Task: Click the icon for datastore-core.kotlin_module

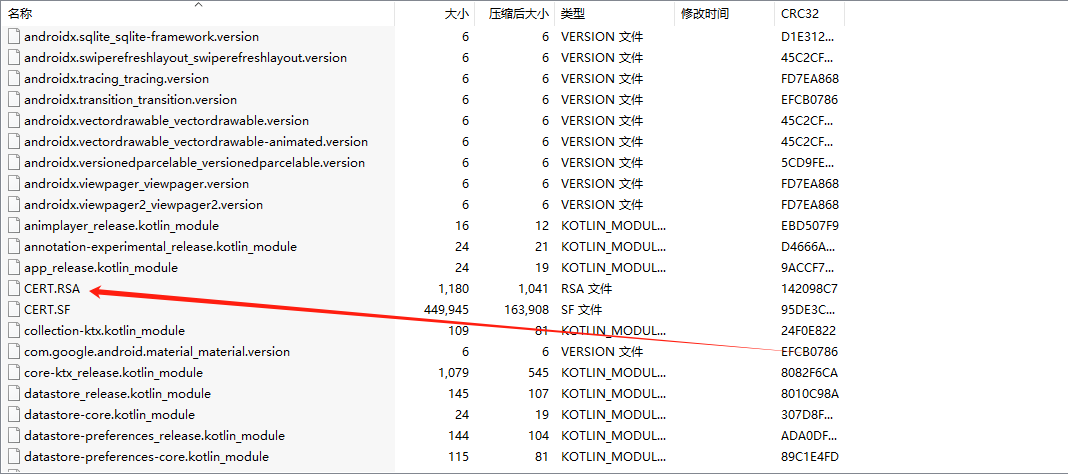Action: tap(13, 415)
